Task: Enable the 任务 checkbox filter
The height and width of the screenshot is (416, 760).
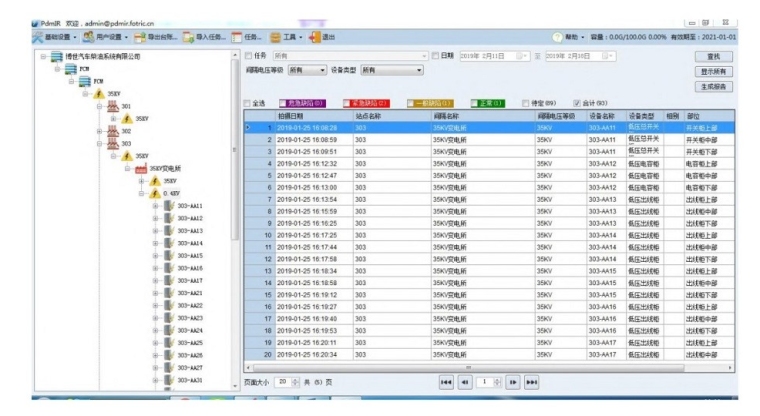Action: pyautogui.click(x=249, y=56)
